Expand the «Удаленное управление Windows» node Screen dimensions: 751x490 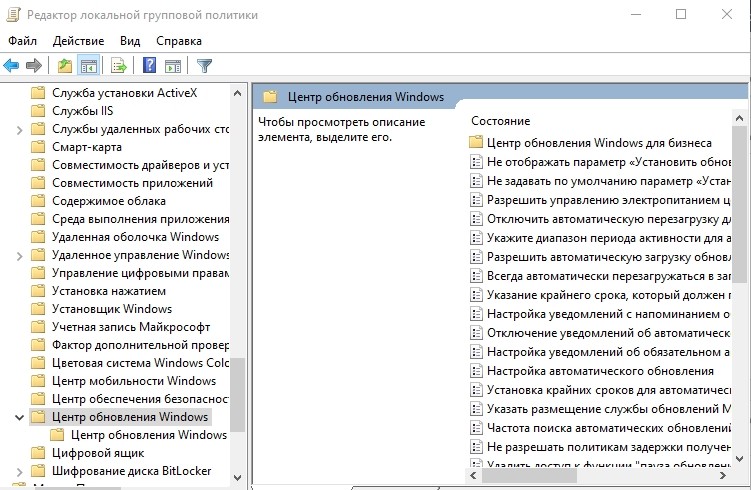(x=19, y=256)
